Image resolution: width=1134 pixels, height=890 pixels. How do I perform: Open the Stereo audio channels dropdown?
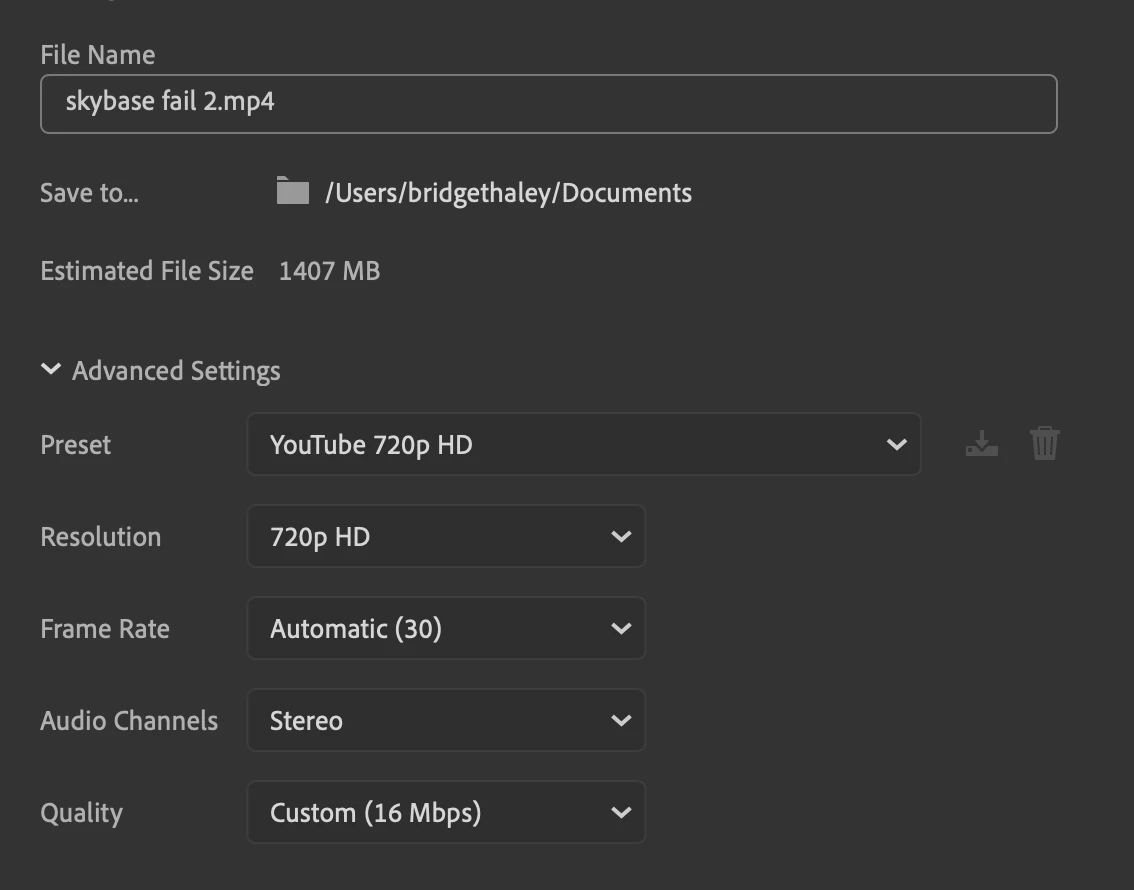pos(445,721)
